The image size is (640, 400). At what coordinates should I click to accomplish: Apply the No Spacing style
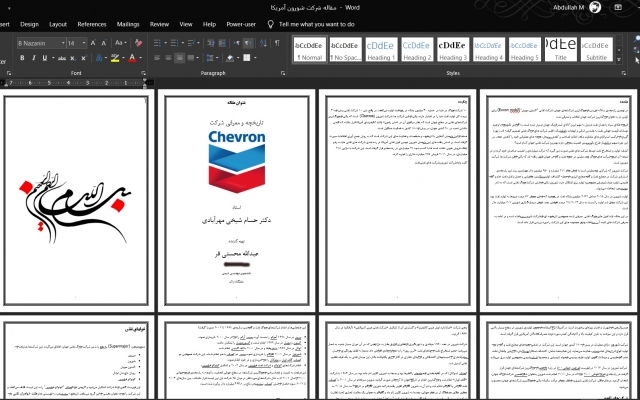click(x=346, y=50)
